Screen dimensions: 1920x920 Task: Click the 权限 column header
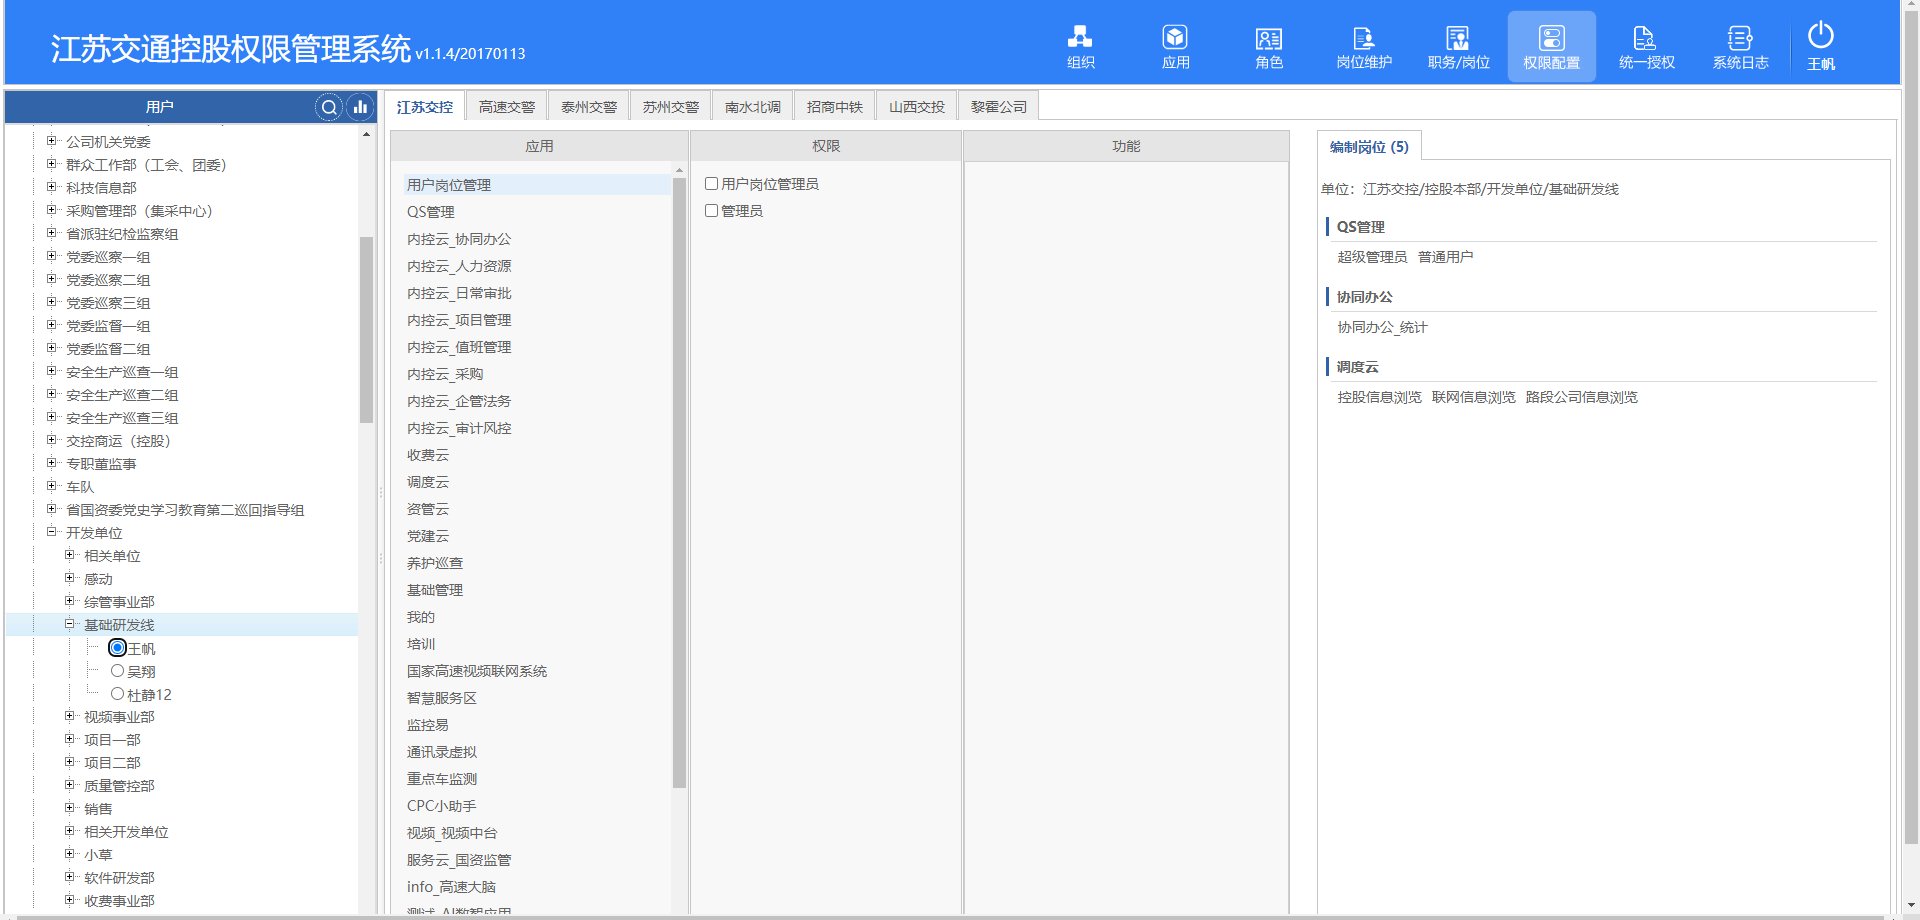(826, 146)
